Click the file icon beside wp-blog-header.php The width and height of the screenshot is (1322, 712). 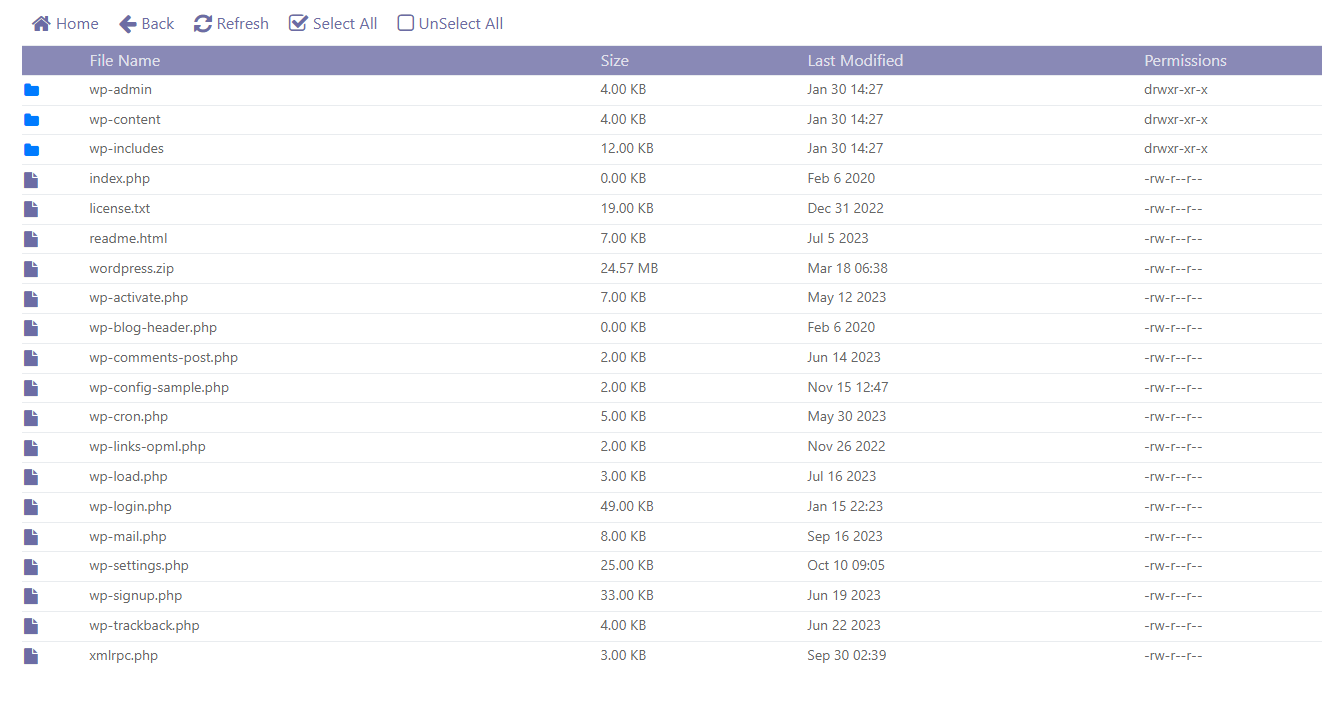pos(31,328)
